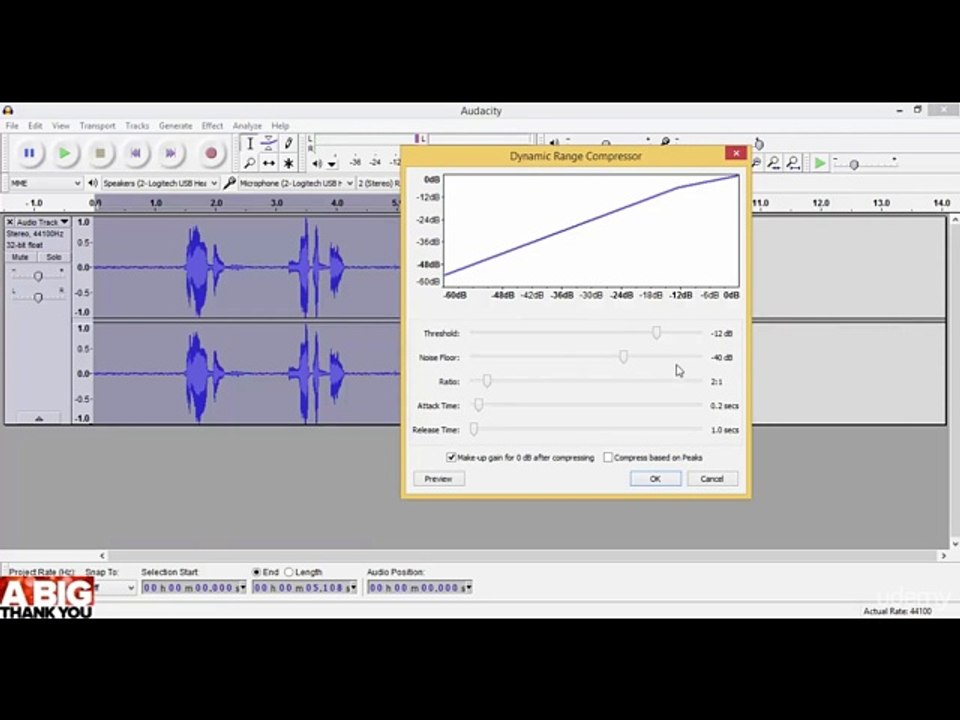Click the 12.0 mark on timeline ruler
This screenshot has width=960, height=720.
click(x=820, y=203)
